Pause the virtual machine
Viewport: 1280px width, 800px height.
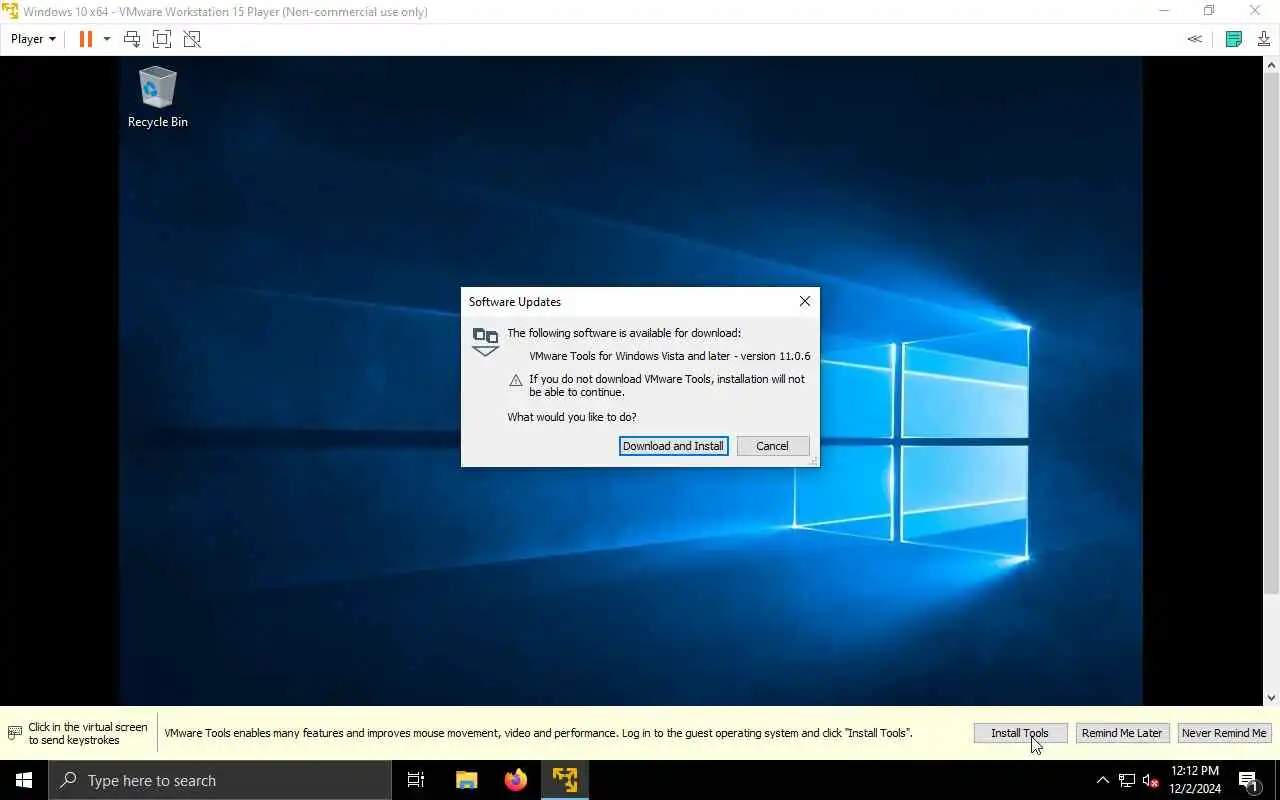[86, 39]
